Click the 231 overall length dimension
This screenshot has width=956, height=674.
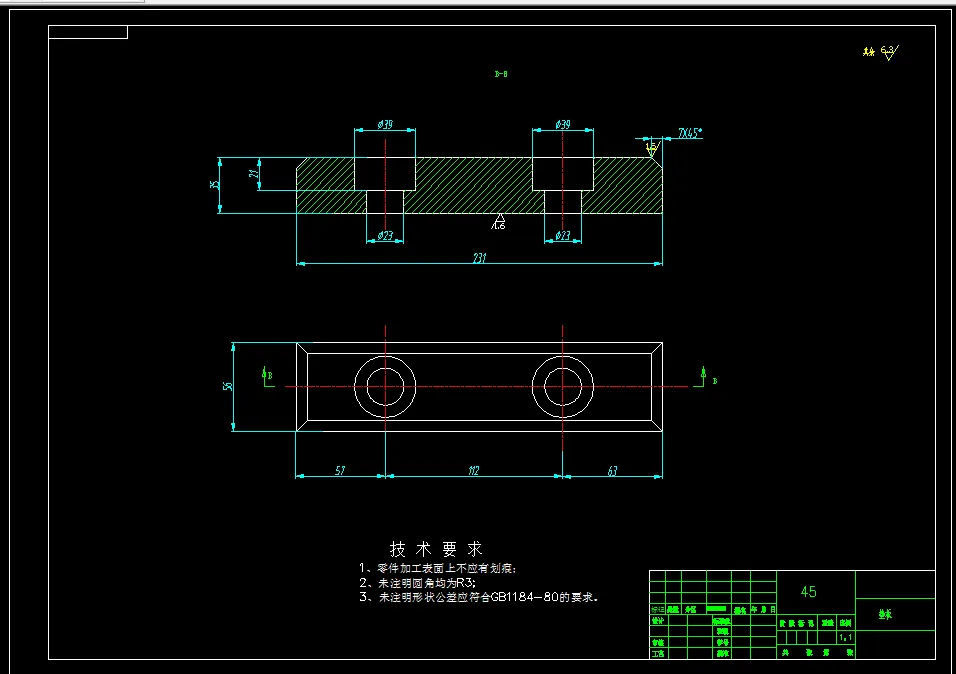[x=480, y=258]
